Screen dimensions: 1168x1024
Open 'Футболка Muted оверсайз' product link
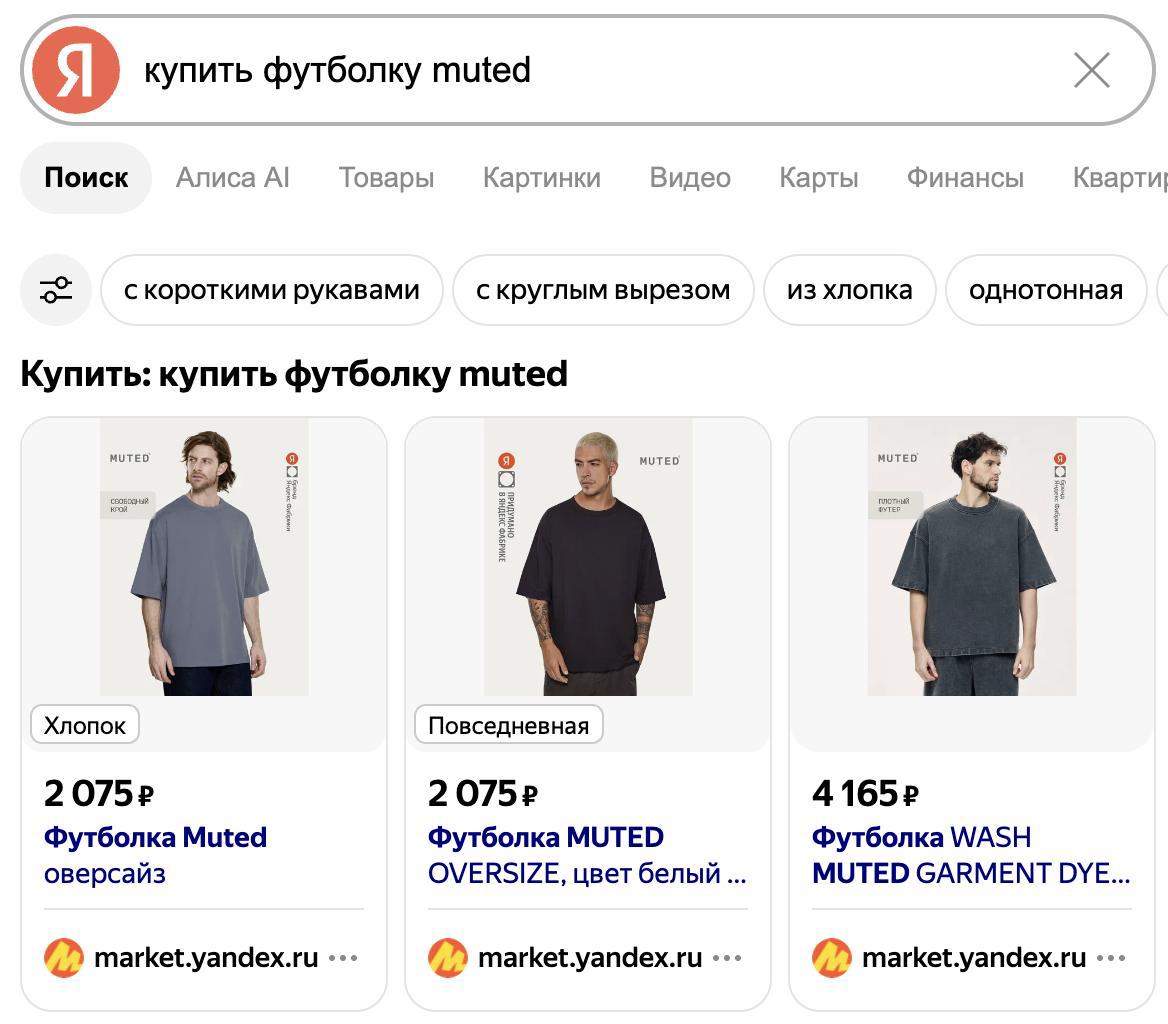[x=156, y=855]
